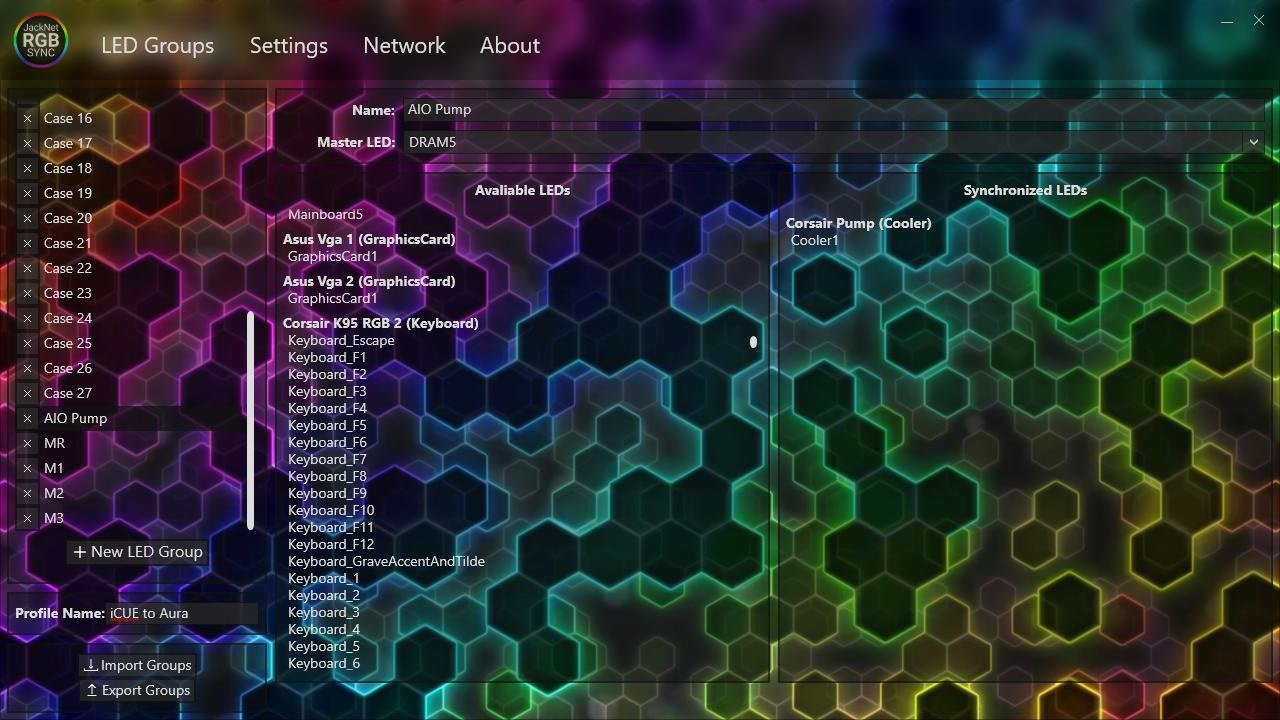Select the M2 group
The height and width of the screenshot is (720, 1280).
pos(53,493)
